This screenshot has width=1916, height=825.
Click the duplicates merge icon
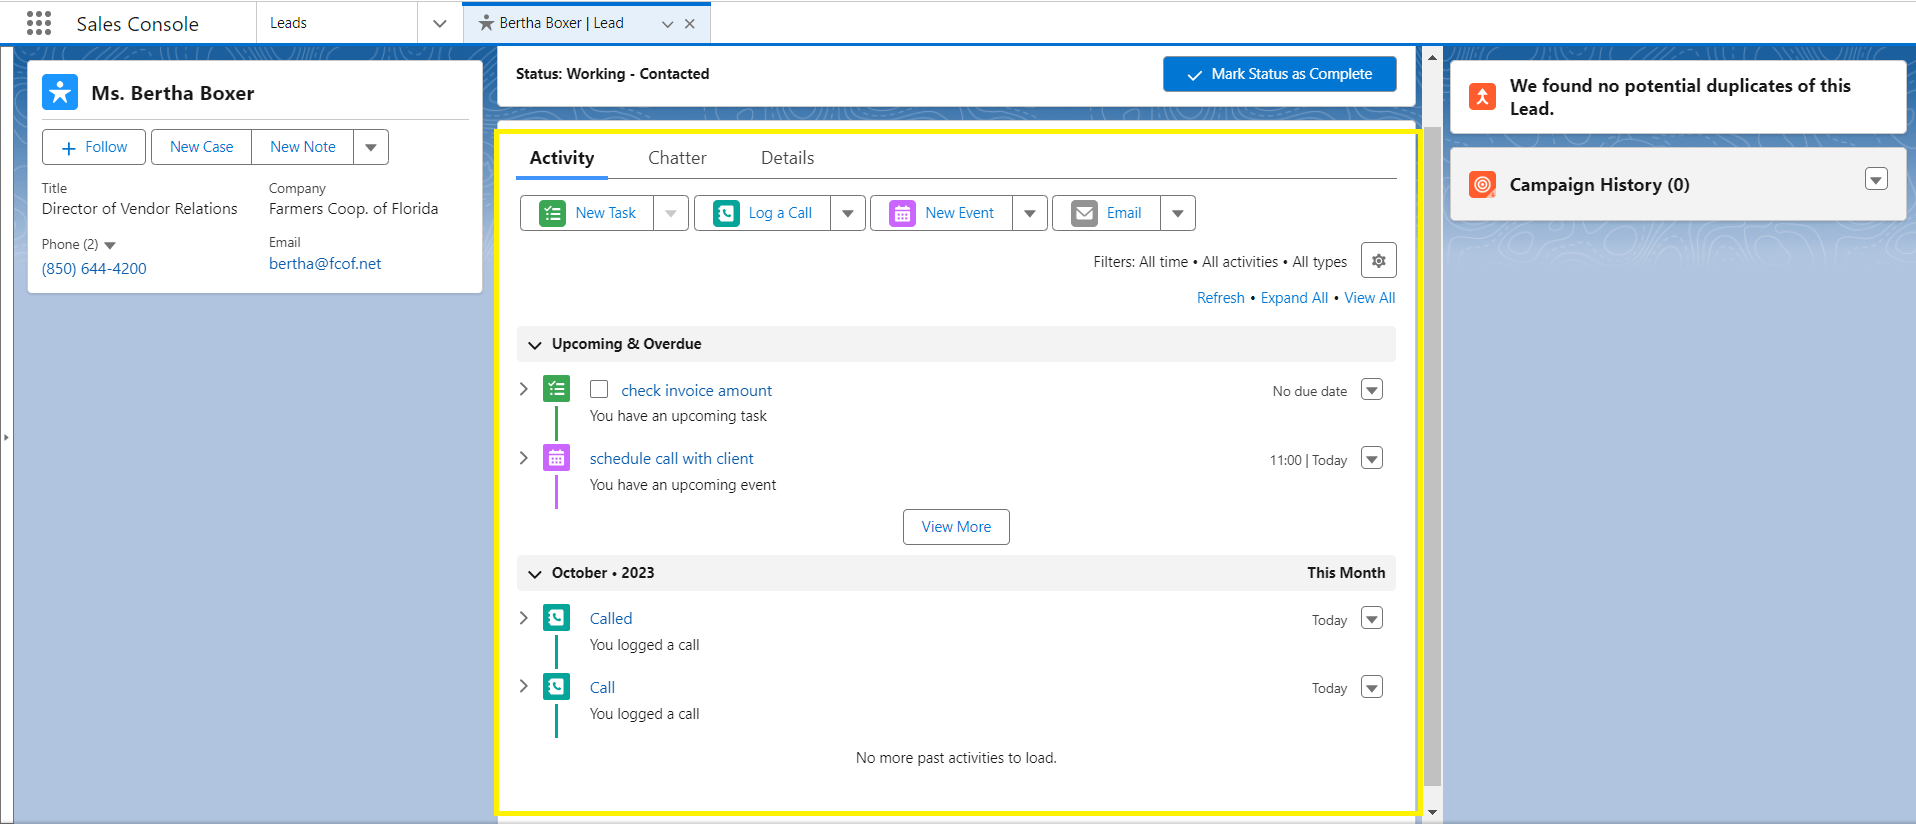click(x=1482, y=97)
